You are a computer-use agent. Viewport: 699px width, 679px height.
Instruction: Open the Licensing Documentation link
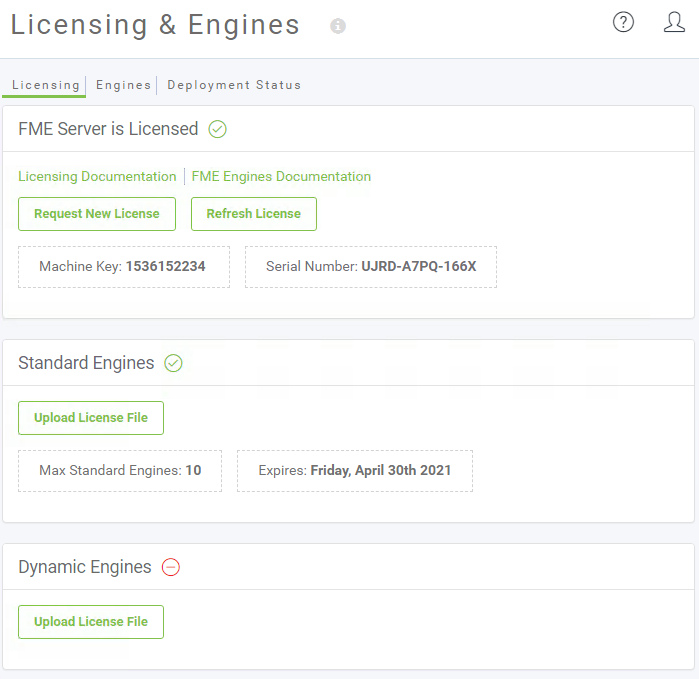(x=97, y=177)
